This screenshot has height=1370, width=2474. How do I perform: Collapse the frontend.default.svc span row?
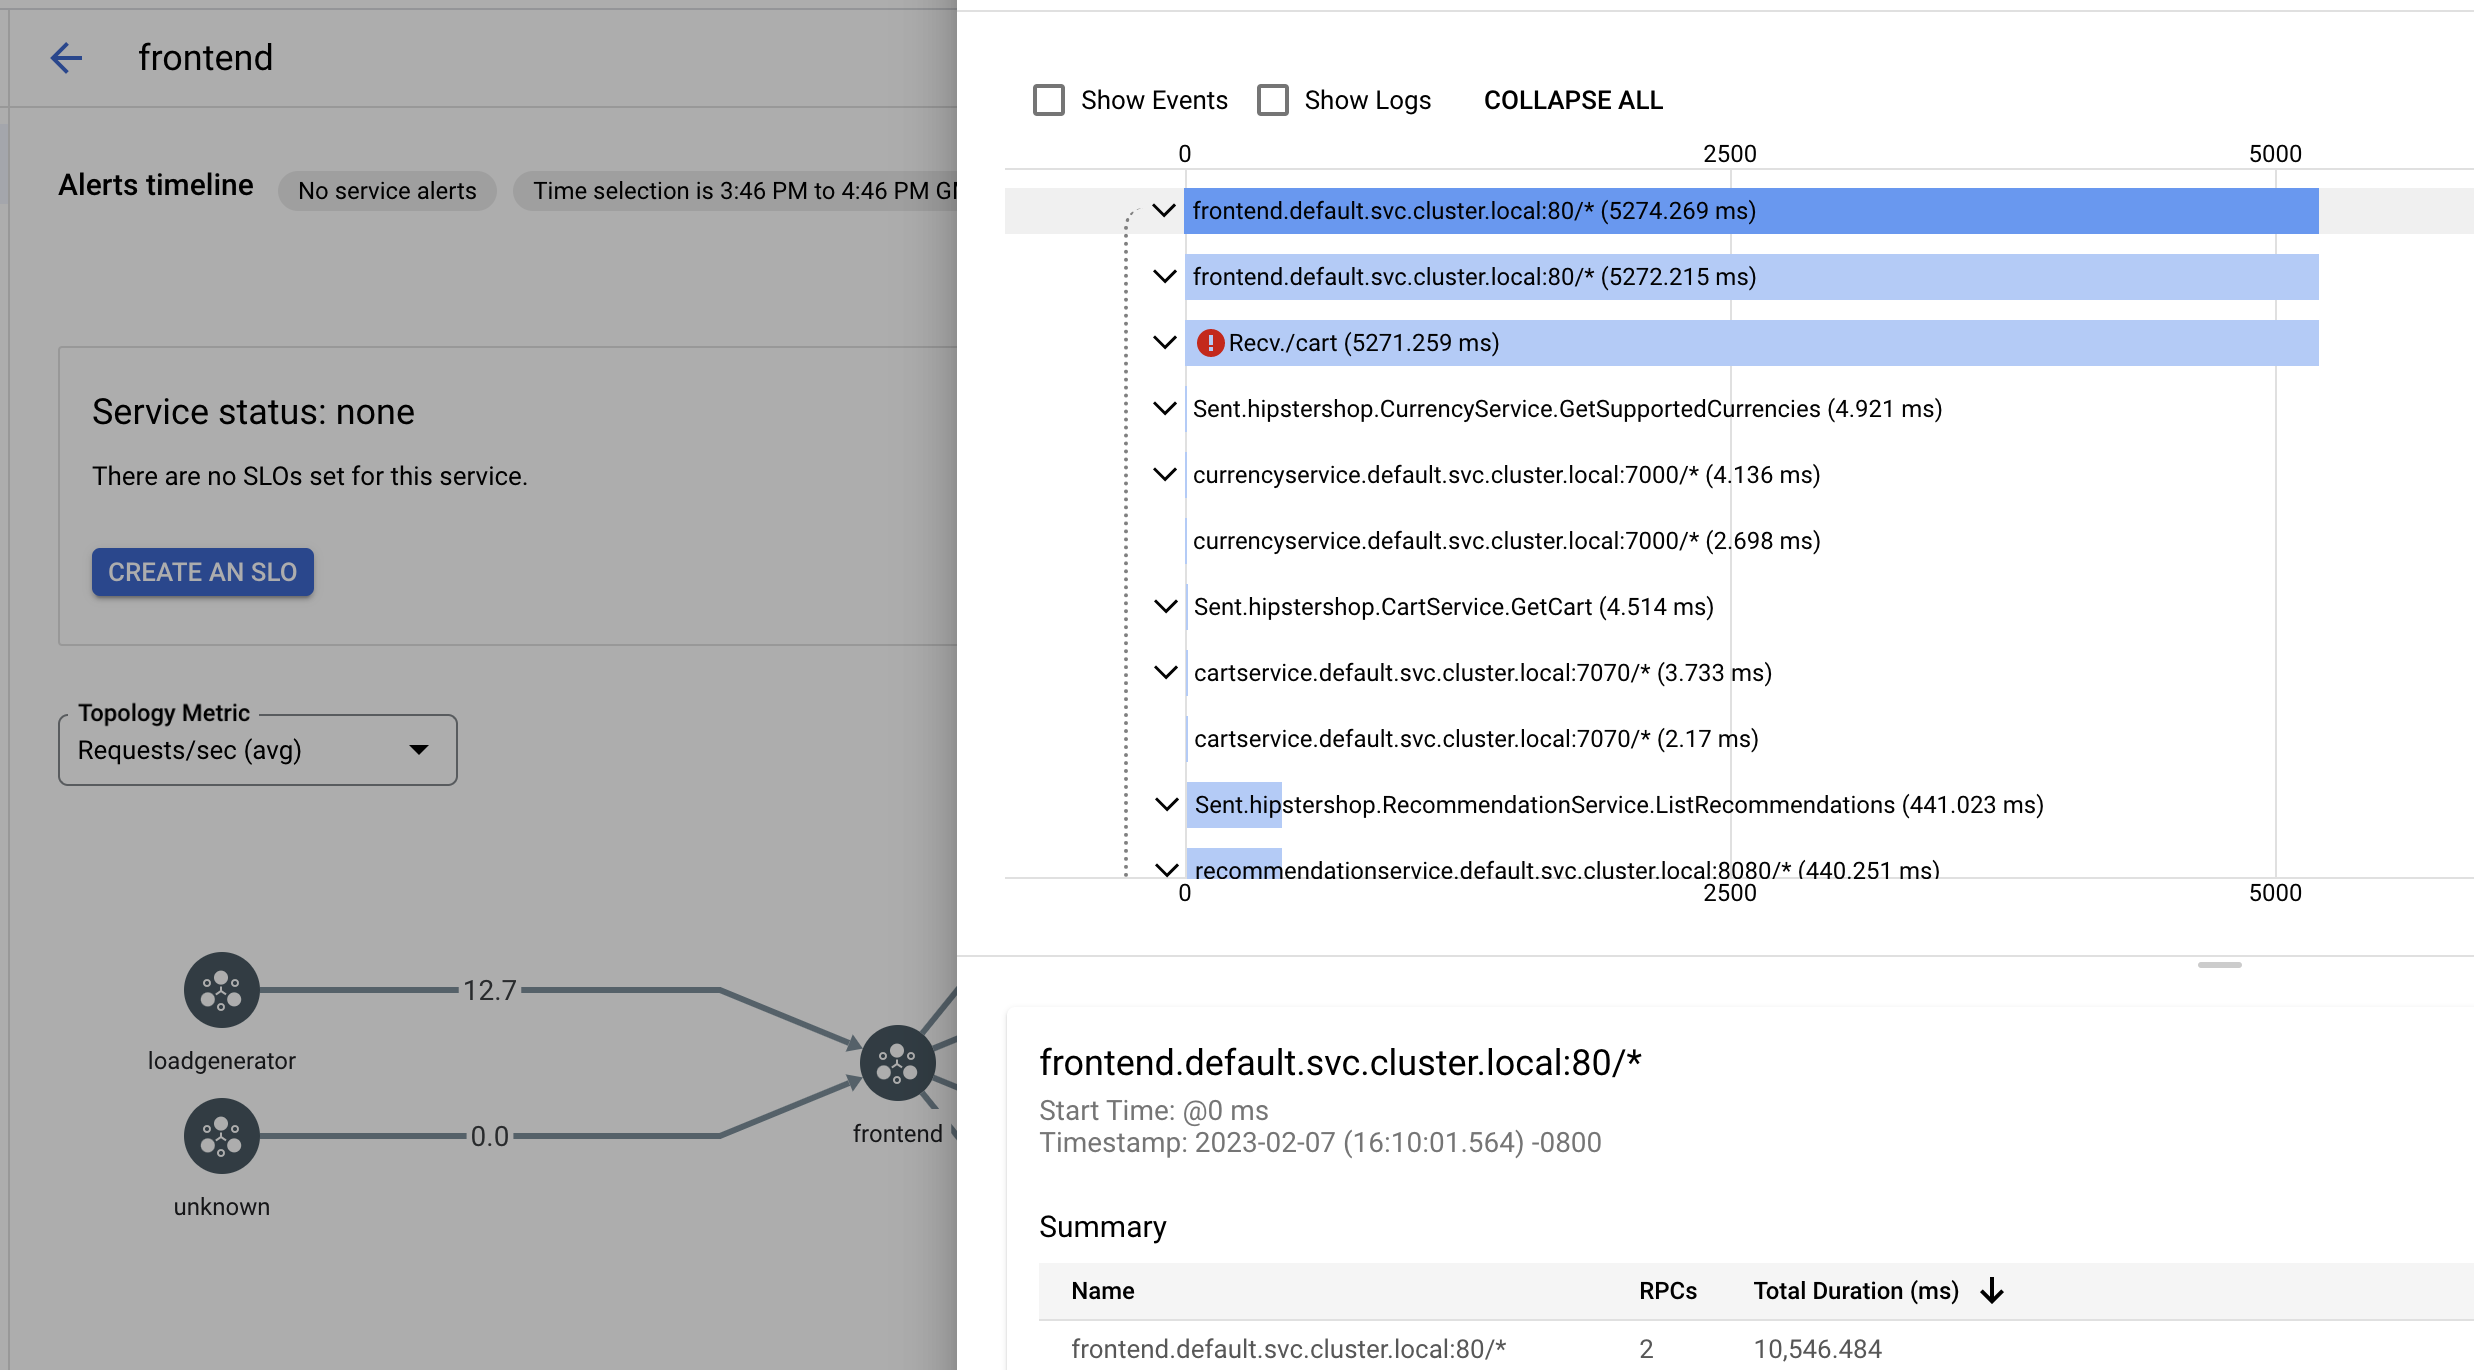pyautogui.click(x=1164, y=211)
